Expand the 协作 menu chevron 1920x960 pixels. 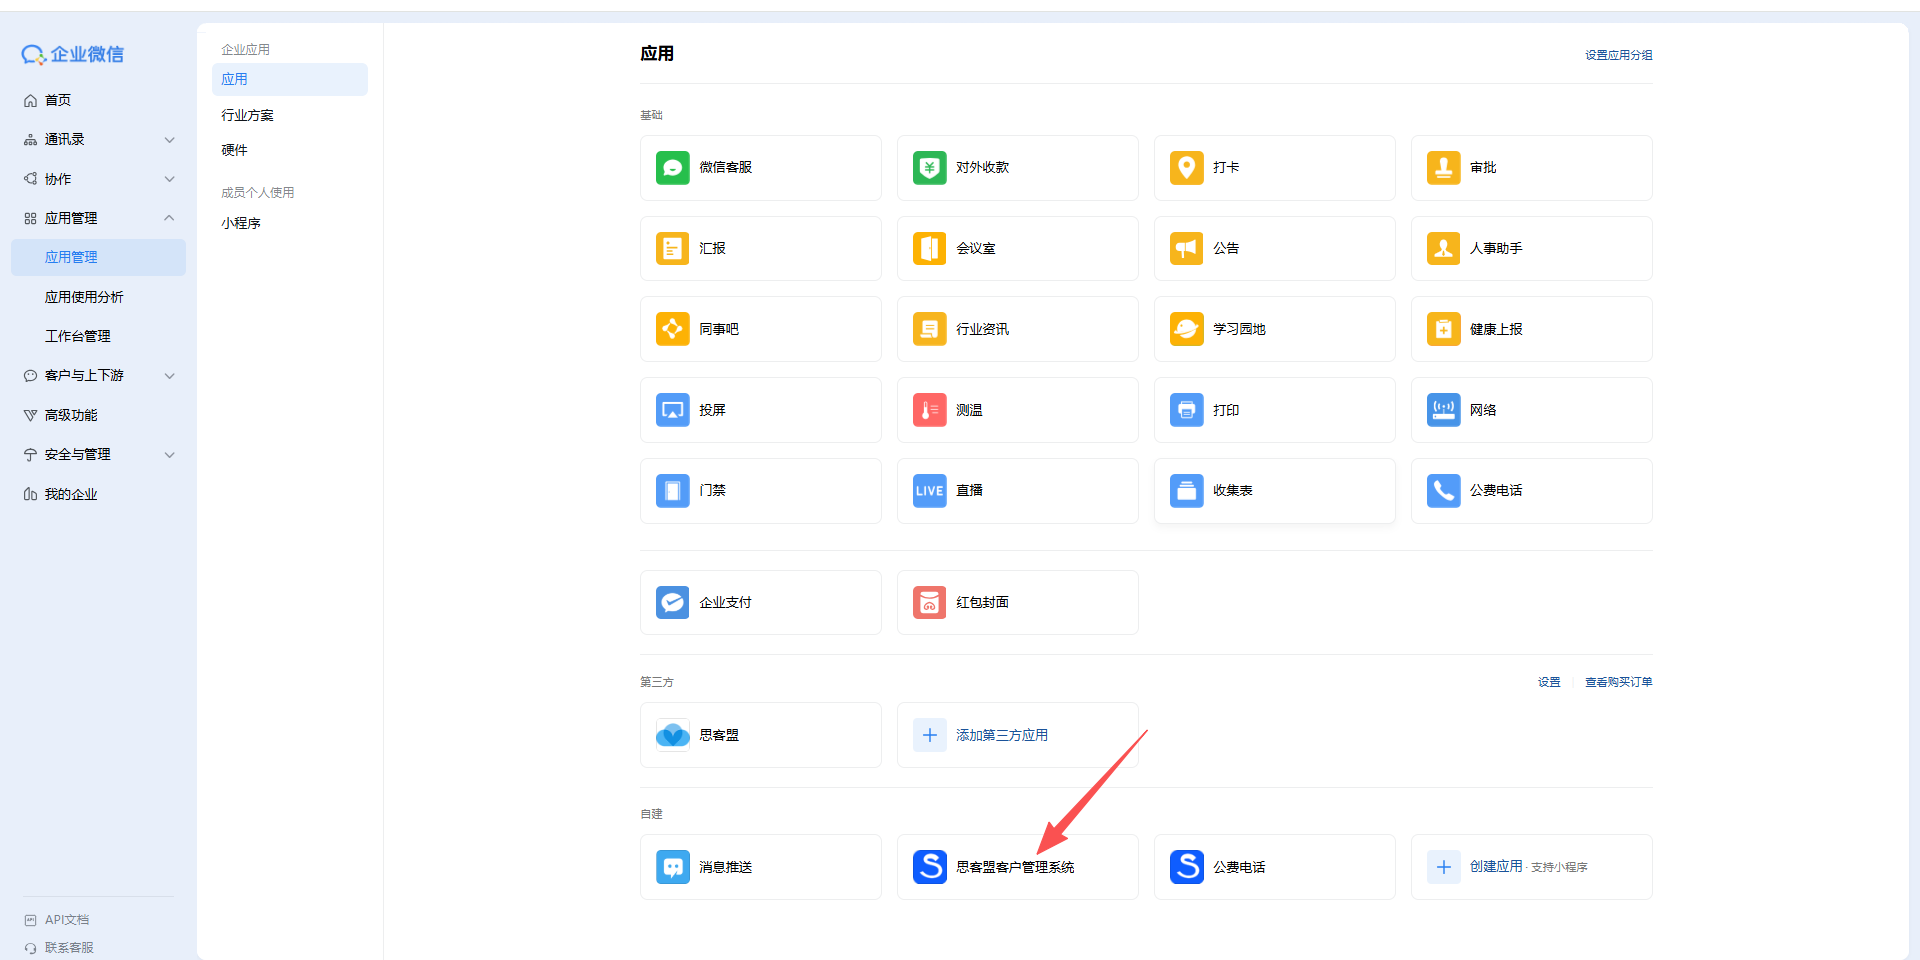(x=169, y=179)
